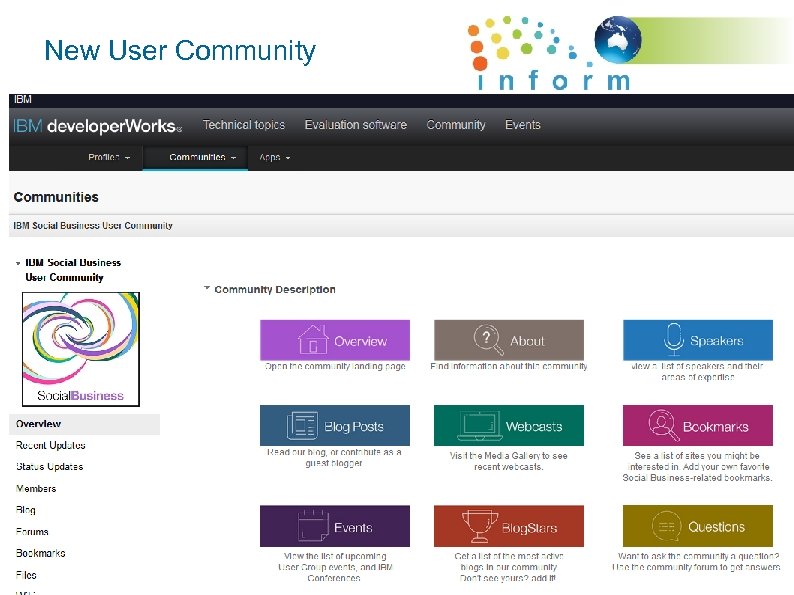Open Recent Updates in sidebar
794x595 pixels.
point(51,445)
